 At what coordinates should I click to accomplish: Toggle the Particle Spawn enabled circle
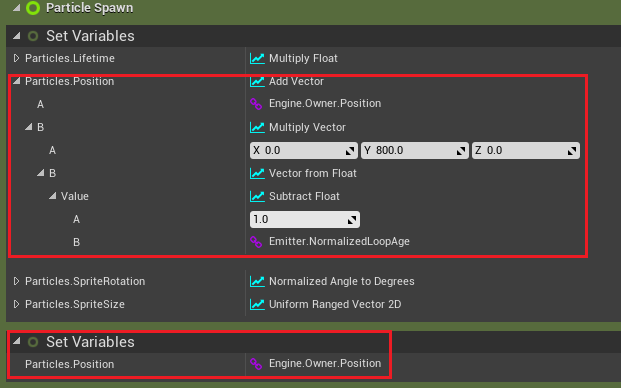pyautogui.click(x=33, y=8)
